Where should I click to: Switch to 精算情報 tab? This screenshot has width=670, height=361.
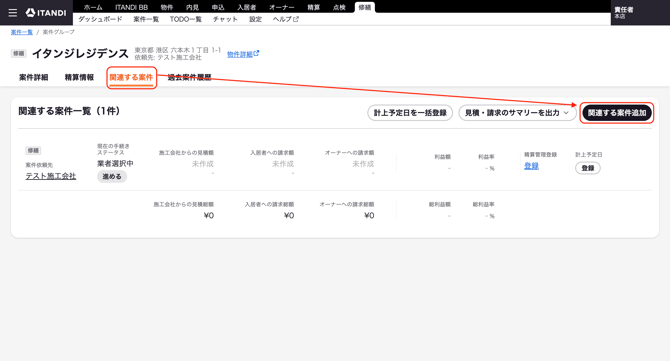pyautogui.click(x=79, y=77)
